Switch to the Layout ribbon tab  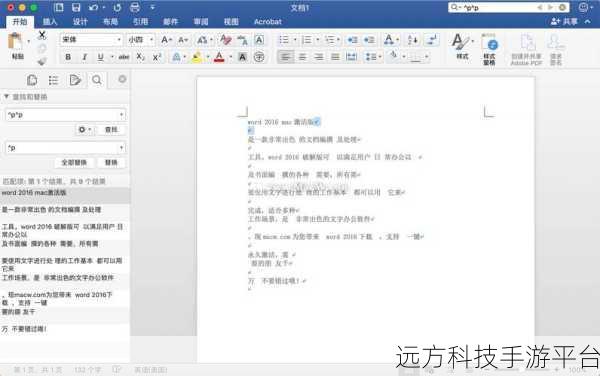click(110, 22)
